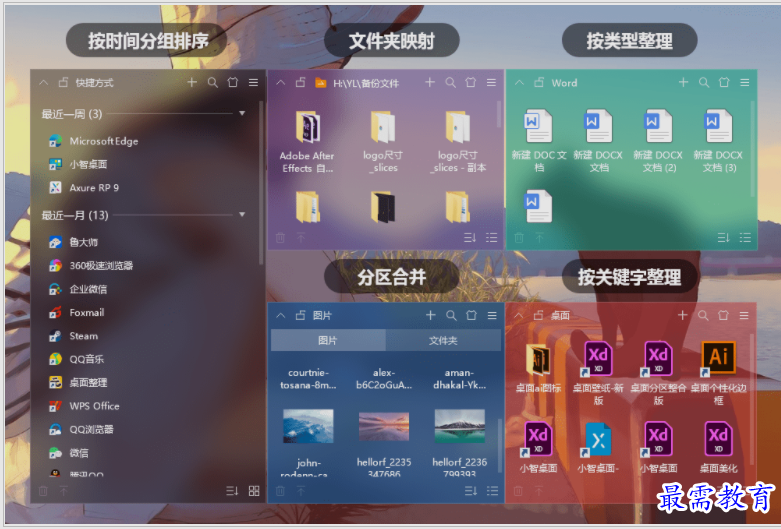781x529 pixels.
Task: Open QQ音乐 shortcut
Action: [76, 359]
